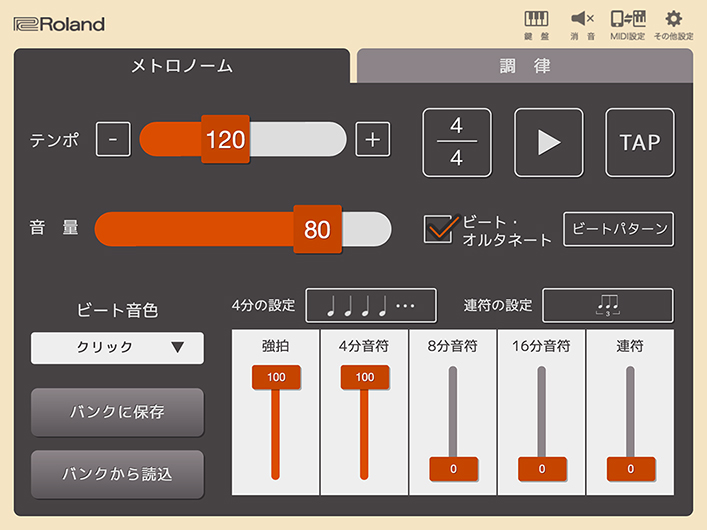Screen dimensions: 707x530
Task: Open the quarter-note 4分の設定 pattern selector
Action: pos(371,305)
